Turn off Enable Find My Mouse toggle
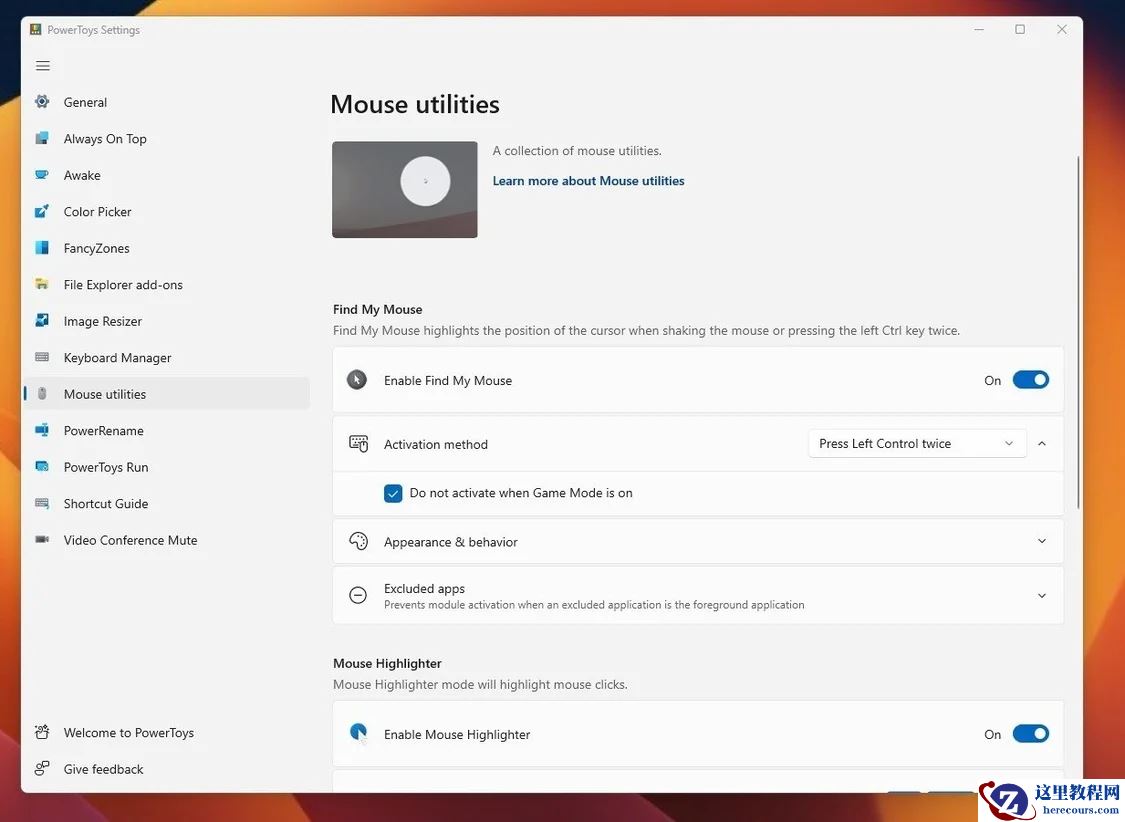 tap(1030, 380)
